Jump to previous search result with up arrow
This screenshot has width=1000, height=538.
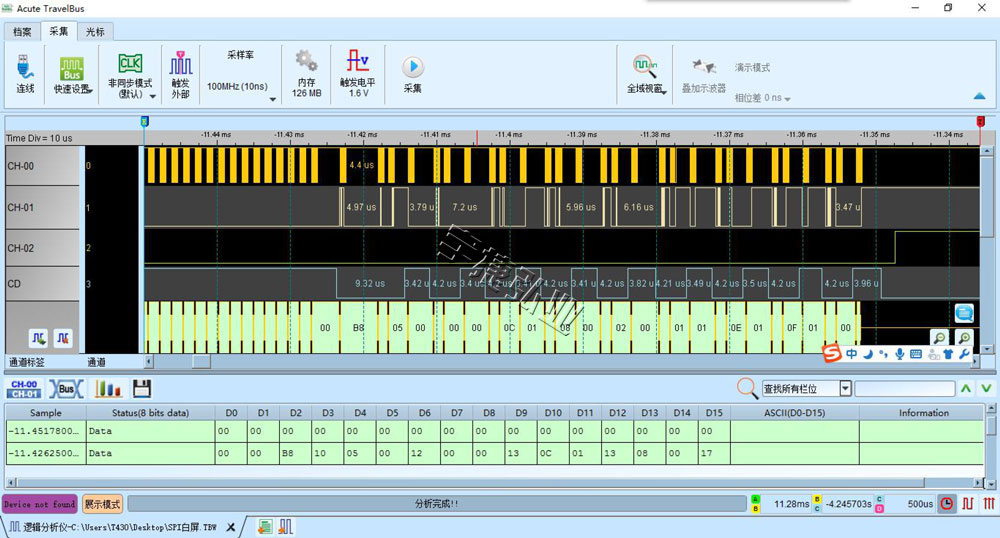[x=966, y=388]
